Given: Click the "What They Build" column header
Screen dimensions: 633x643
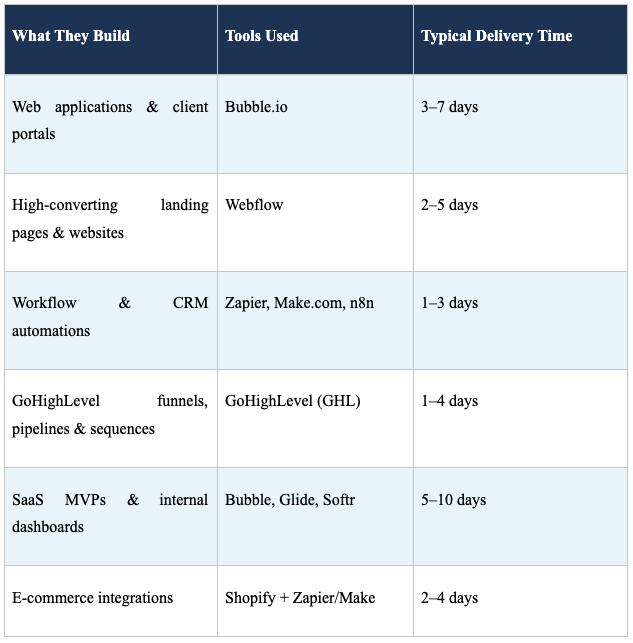Looking at the screenshot, I should 71,36.
